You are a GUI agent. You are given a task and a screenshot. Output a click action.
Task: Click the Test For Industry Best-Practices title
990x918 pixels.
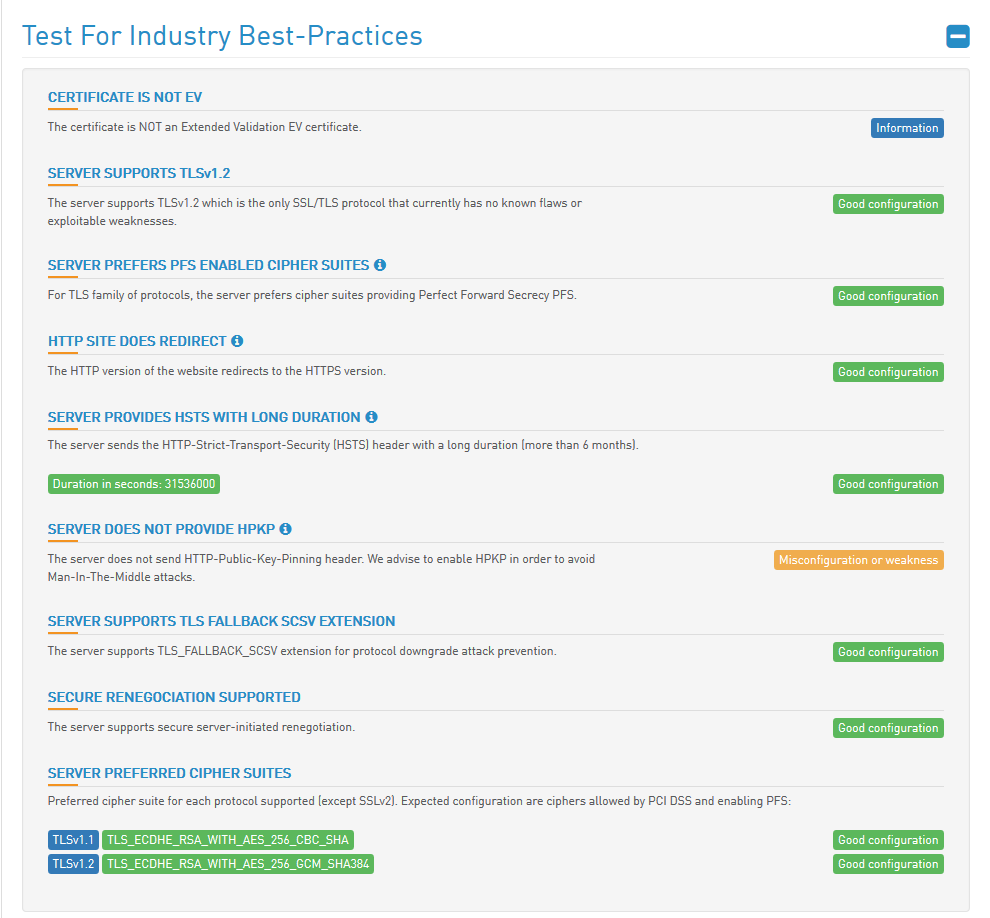222,36
